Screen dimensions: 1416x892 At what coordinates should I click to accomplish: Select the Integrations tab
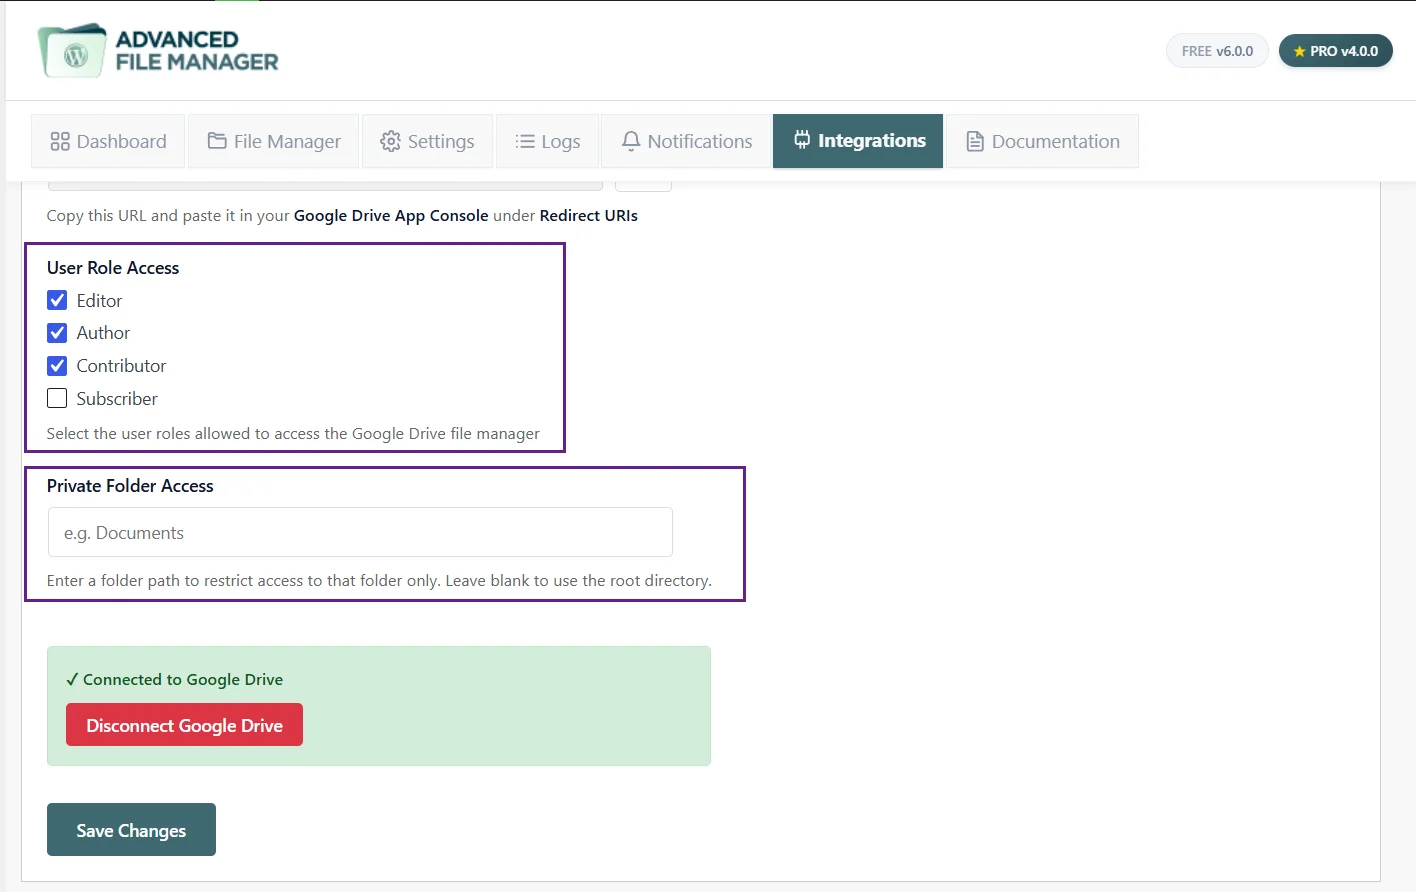pyautogui.click(x=858, y=141)
